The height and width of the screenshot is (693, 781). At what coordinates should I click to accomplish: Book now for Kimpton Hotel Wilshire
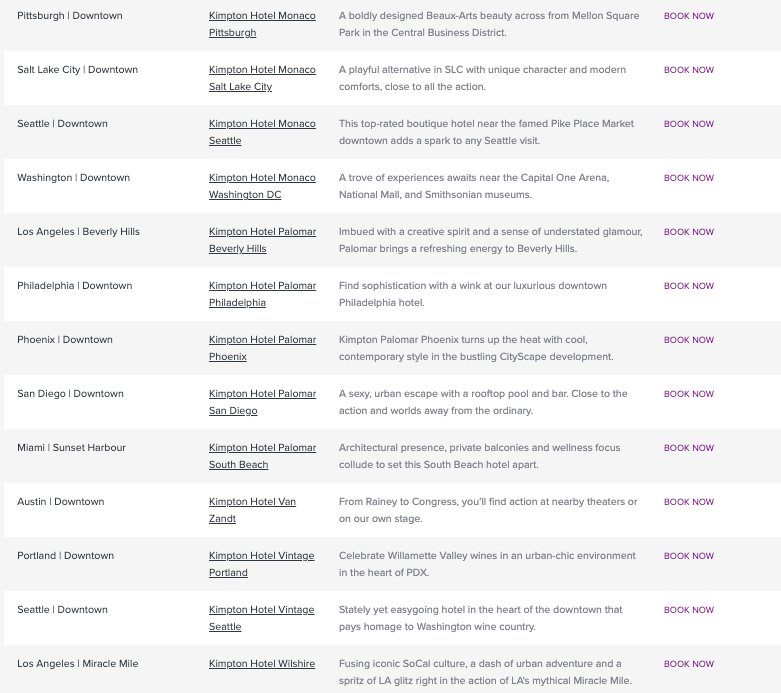point(689,664)
